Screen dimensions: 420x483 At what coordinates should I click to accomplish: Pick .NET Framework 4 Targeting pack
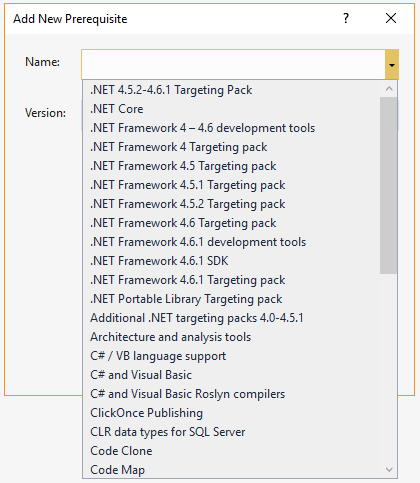coord(231,147)
